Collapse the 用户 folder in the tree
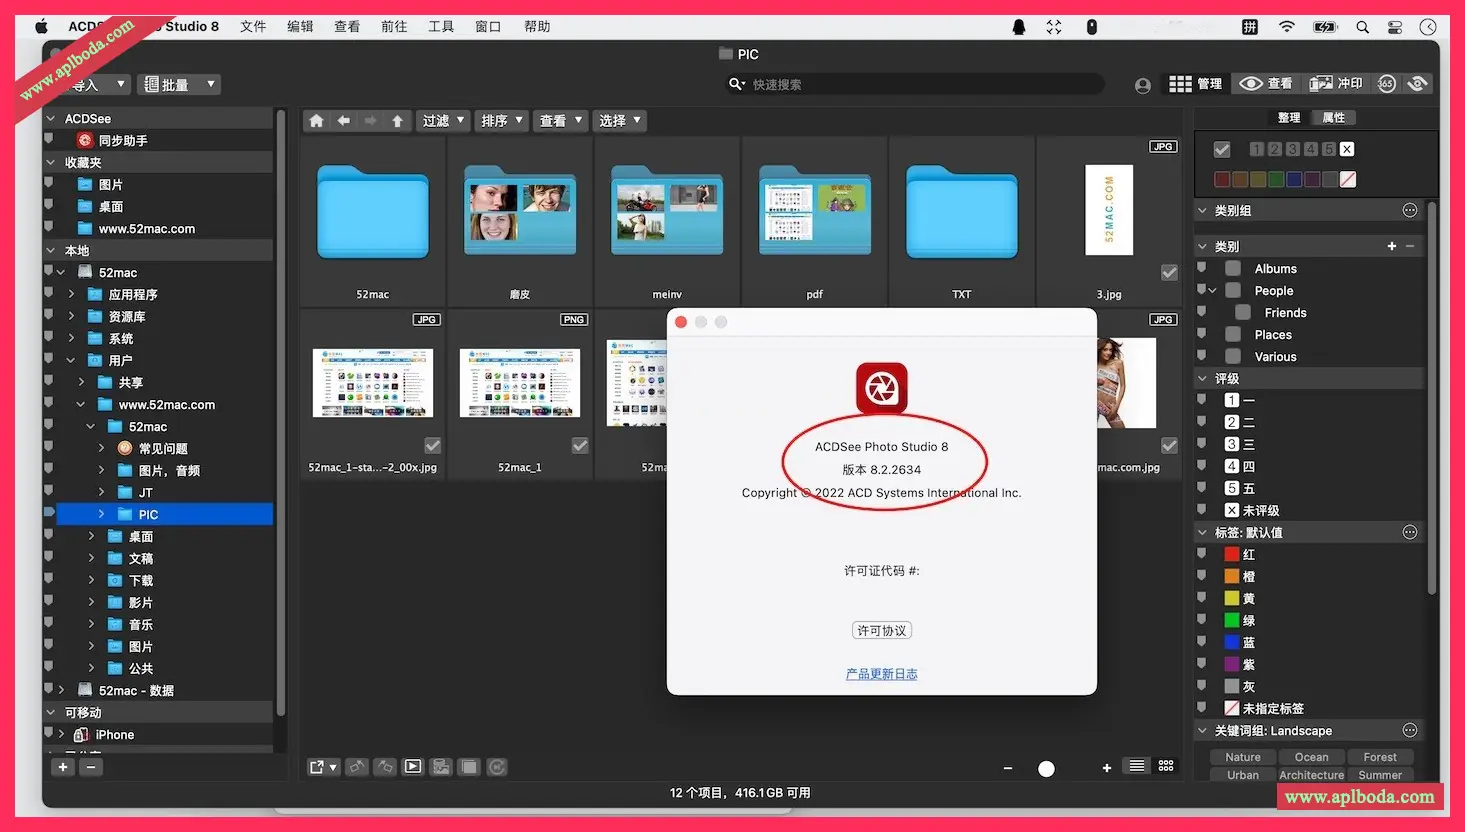The width and height of the screenshot is (1465, 832). 71,360
